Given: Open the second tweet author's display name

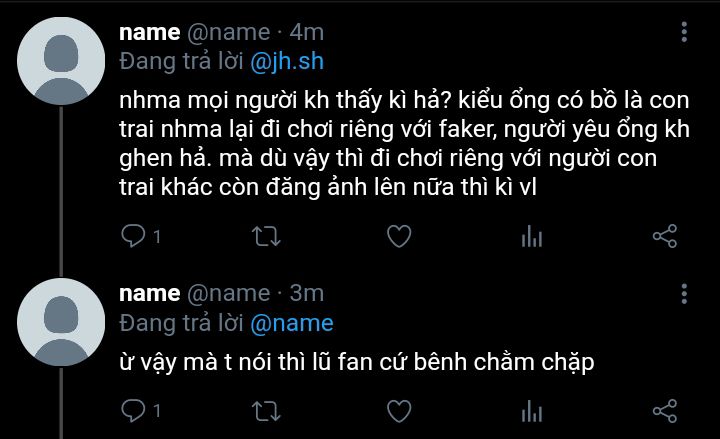Looking at the screenshot, I should click(x=149, y=293).
